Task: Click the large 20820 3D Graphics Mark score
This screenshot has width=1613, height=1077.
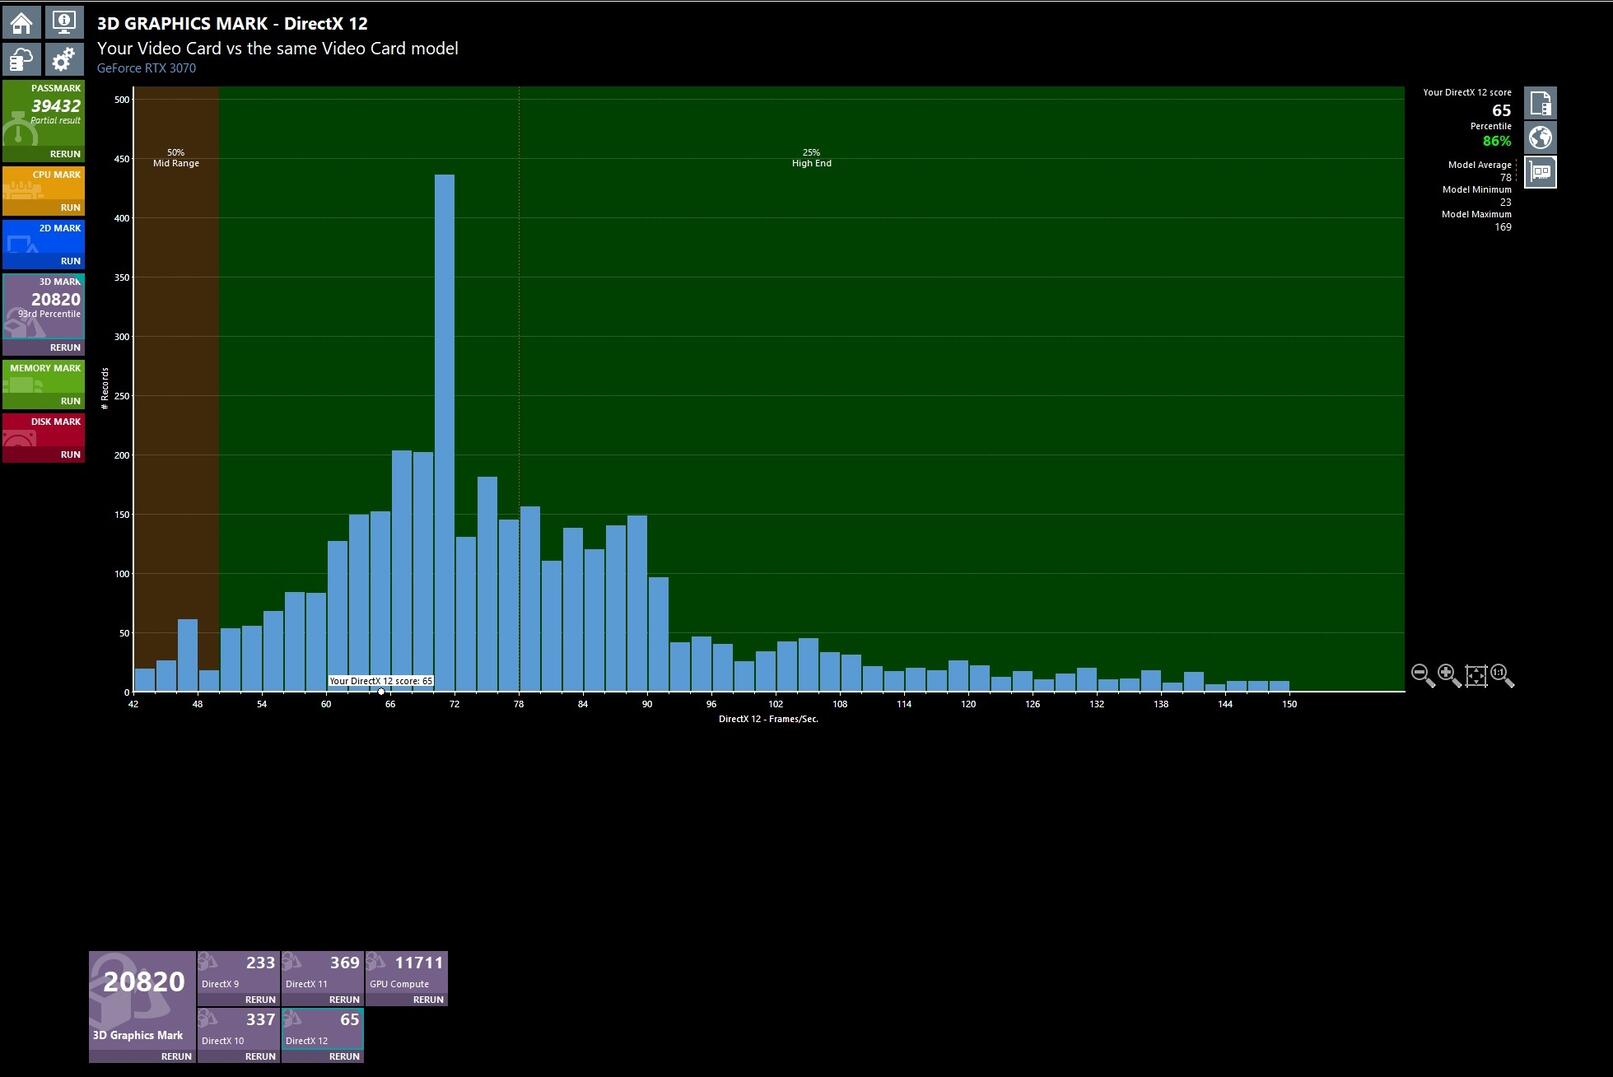Action: [144, 982]
